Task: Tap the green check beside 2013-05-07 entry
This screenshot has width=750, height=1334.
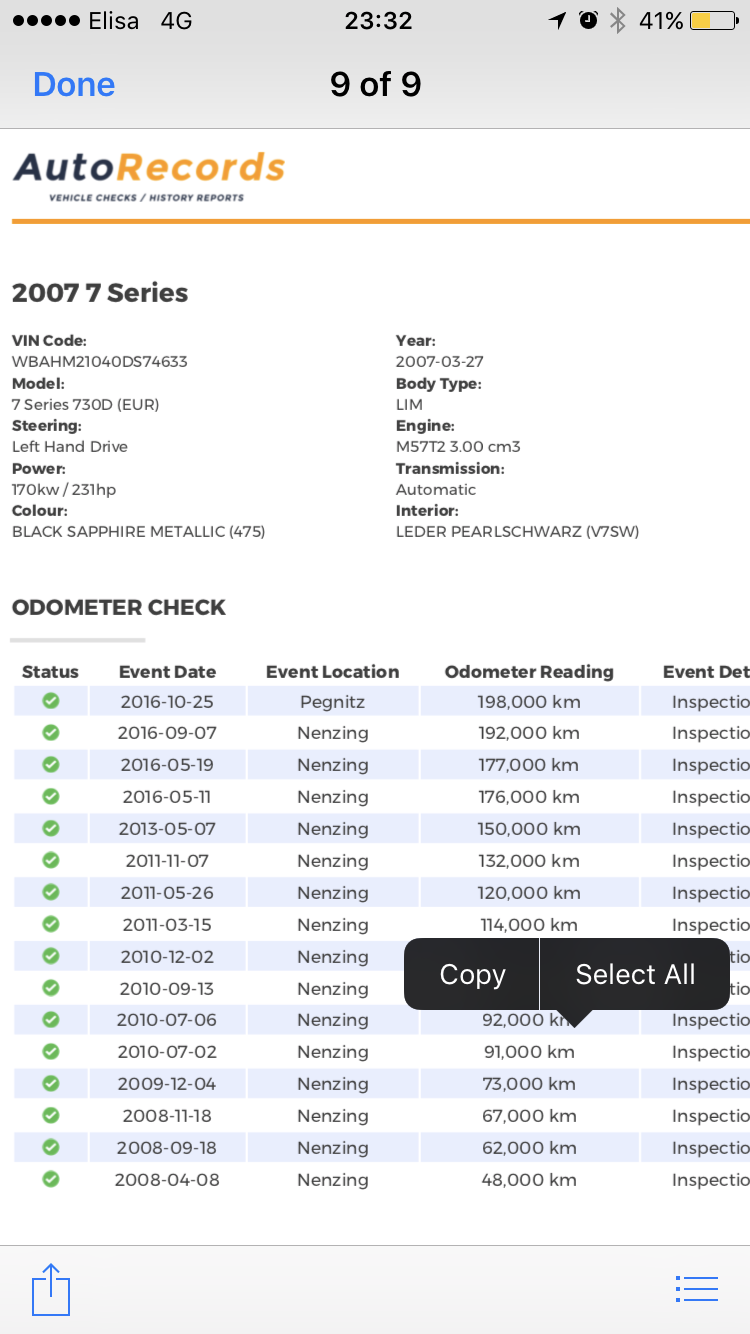Action: click(51, 829)
